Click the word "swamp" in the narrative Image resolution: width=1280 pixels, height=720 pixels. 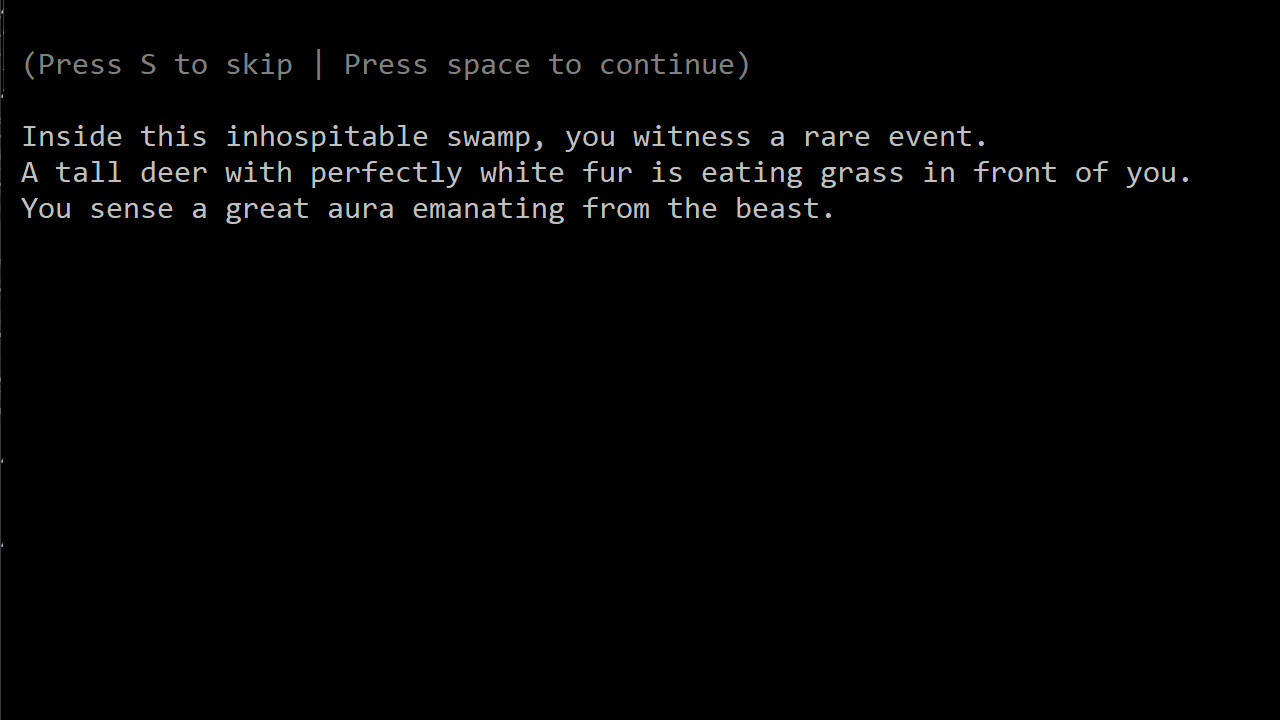(488, 137)
